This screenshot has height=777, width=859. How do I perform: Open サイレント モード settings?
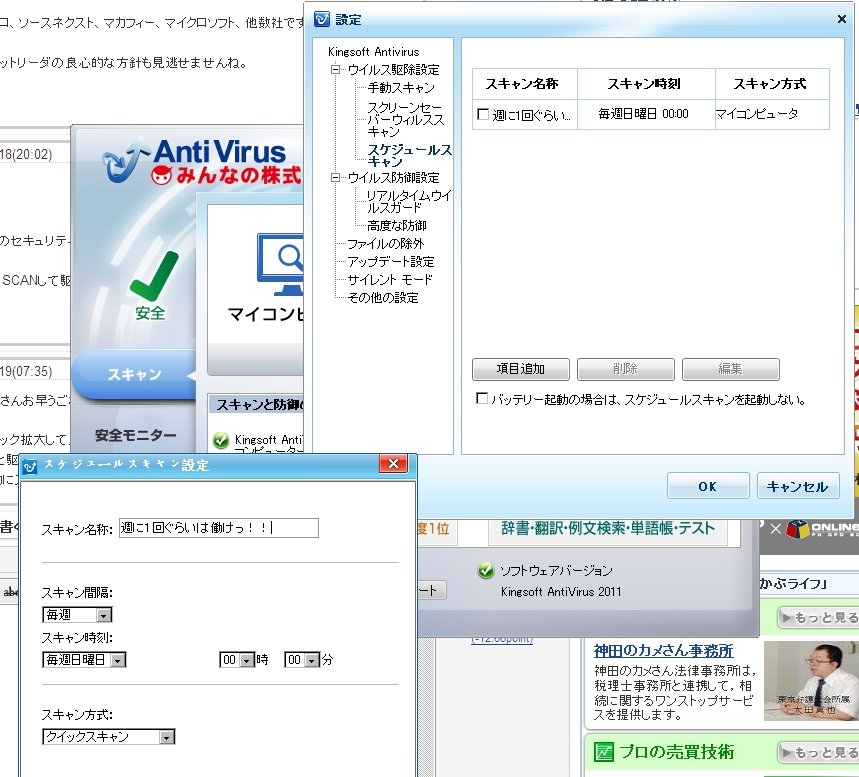(390, 279)
